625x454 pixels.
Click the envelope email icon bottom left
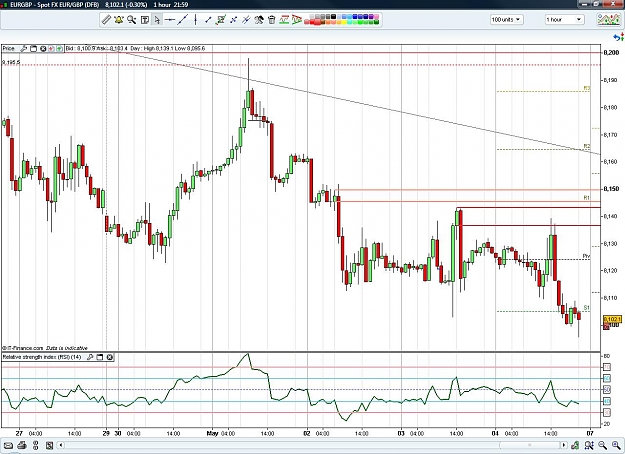[x=8, y=445]
